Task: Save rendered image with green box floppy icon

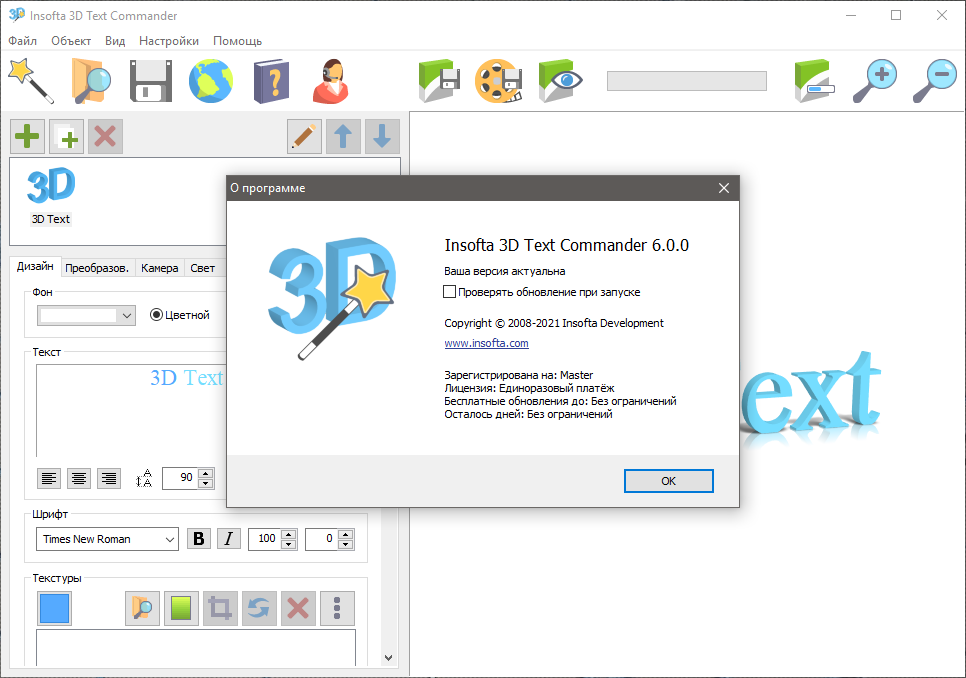Action: 439,81
